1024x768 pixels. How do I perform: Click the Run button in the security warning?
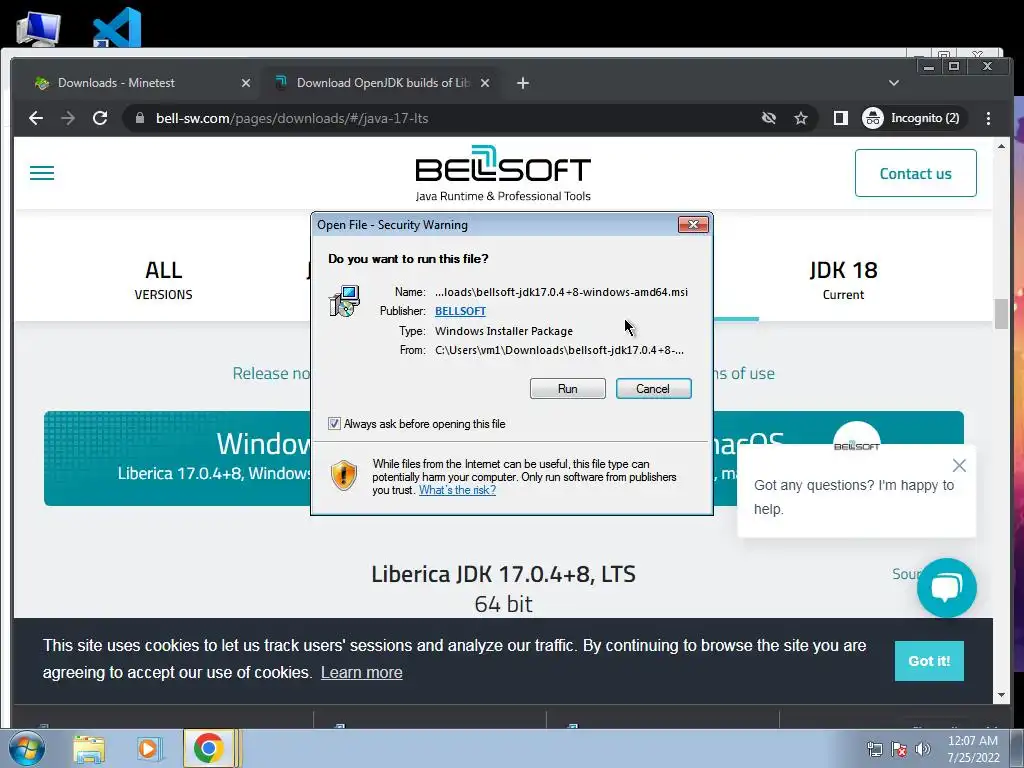coord(568,389)
